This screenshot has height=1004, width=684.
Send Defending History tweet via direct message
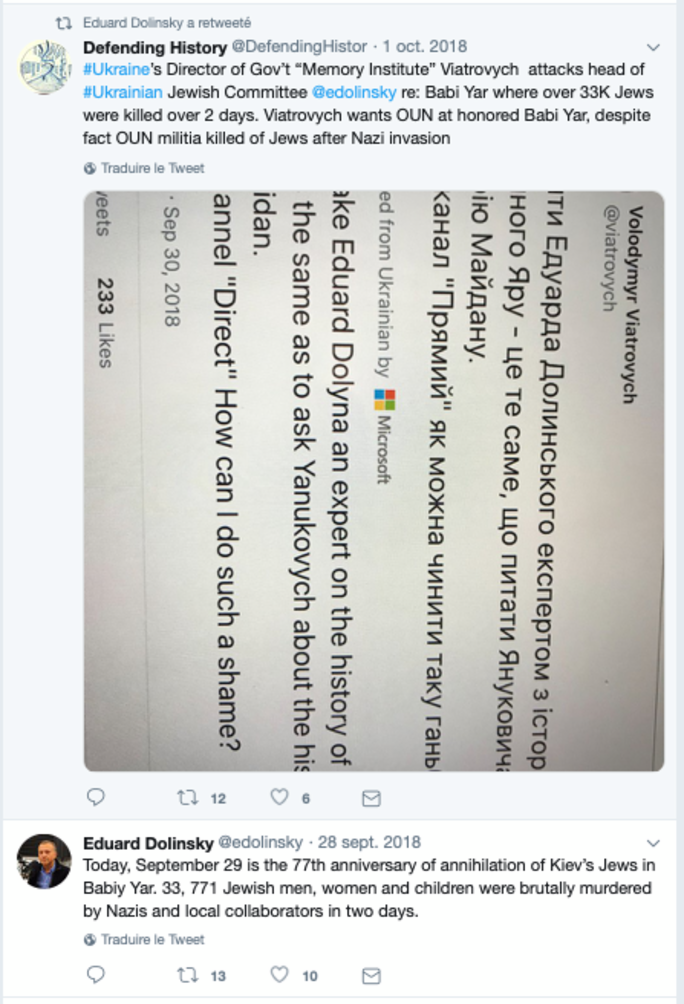point(371,798)
